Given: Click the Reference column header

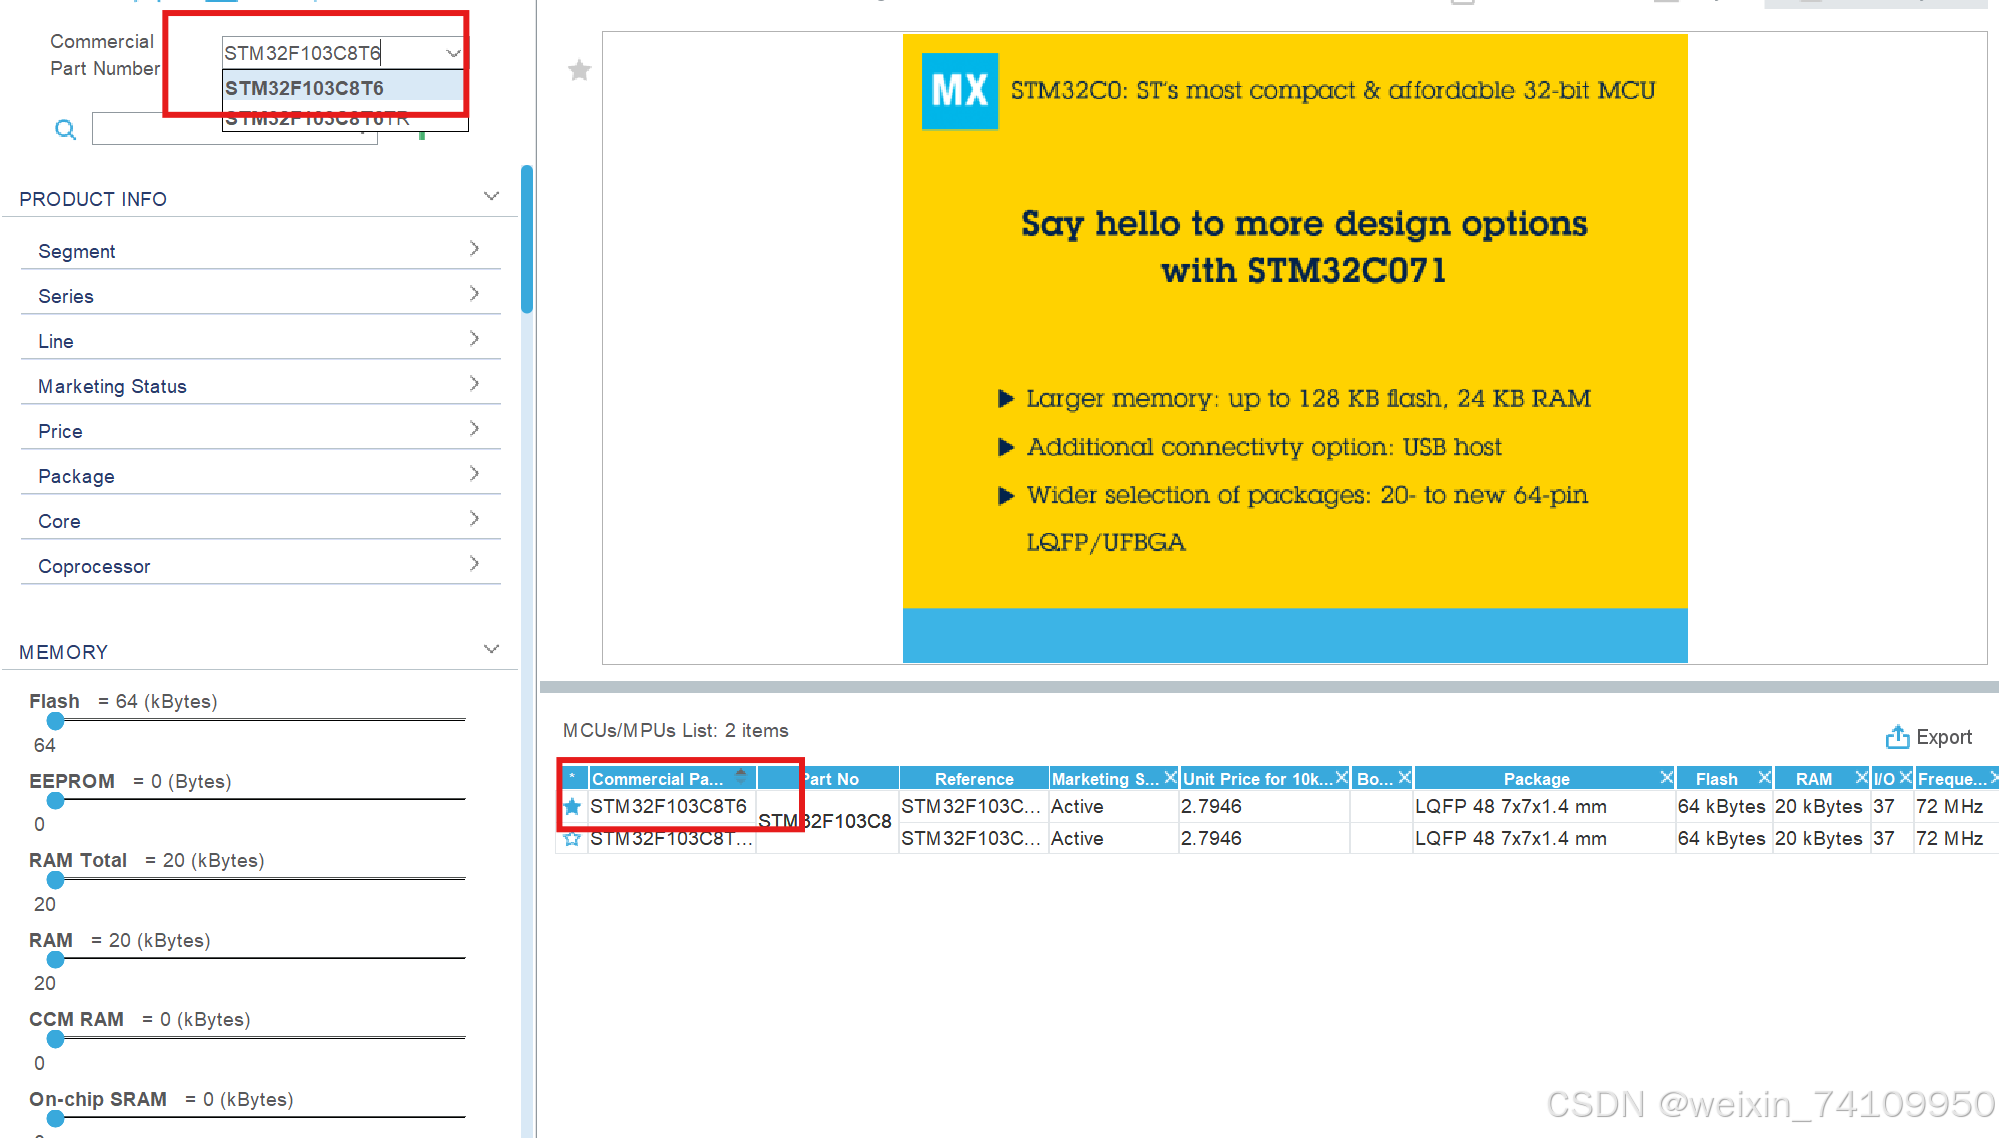Looking at the screenshot, I should point(973,779).
